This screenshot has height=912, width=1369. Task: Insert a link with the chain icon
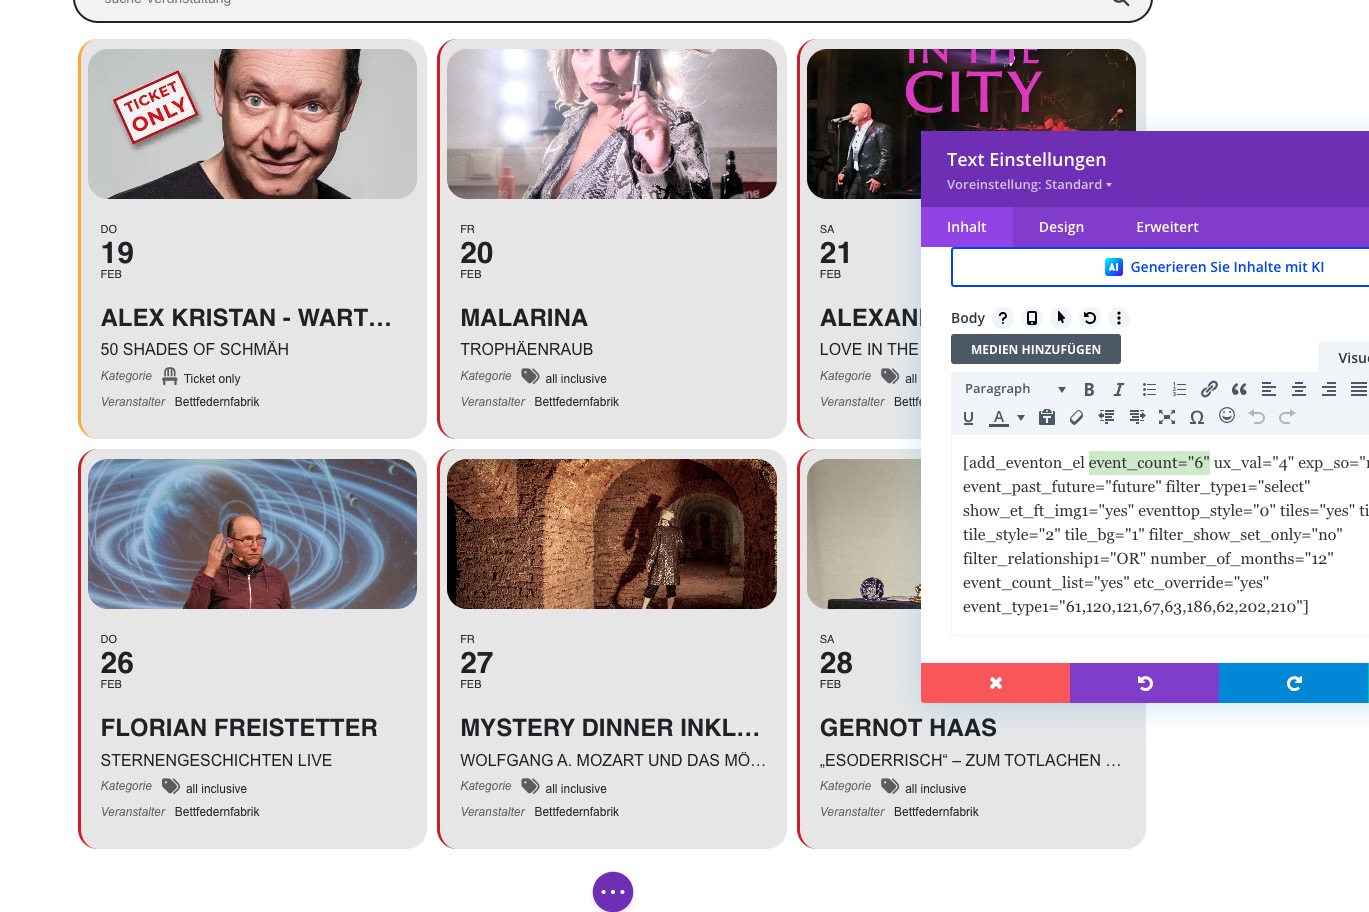(x=1209, y=389)
